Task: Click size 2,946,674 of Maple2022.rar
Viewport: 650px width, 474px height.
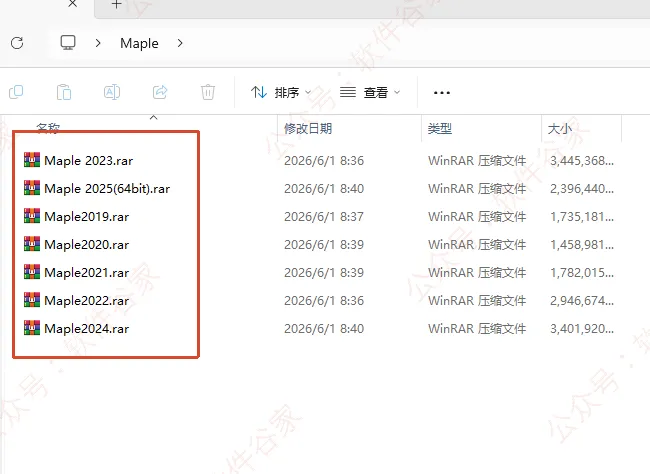Action: 582,301
